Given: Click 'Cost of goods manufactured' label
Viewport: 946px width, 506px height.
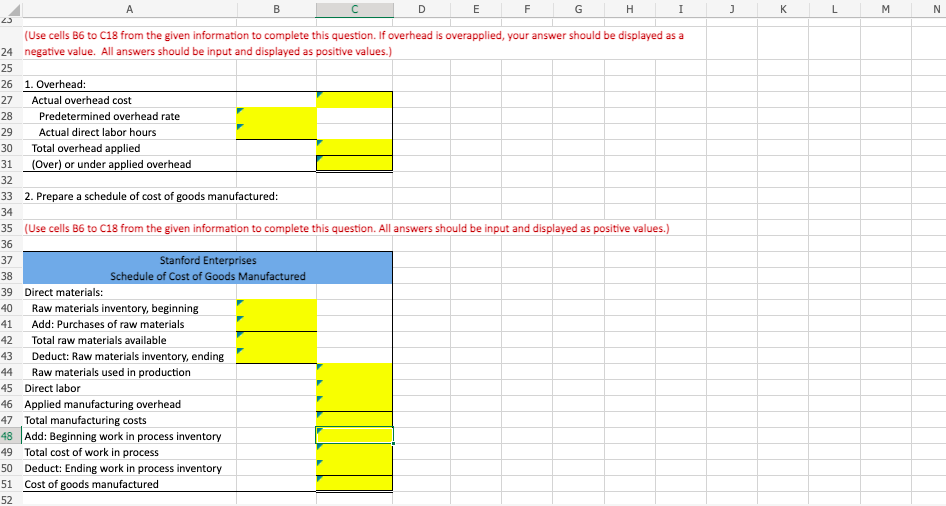Looking at the screenshot, I should coord(91,484).
